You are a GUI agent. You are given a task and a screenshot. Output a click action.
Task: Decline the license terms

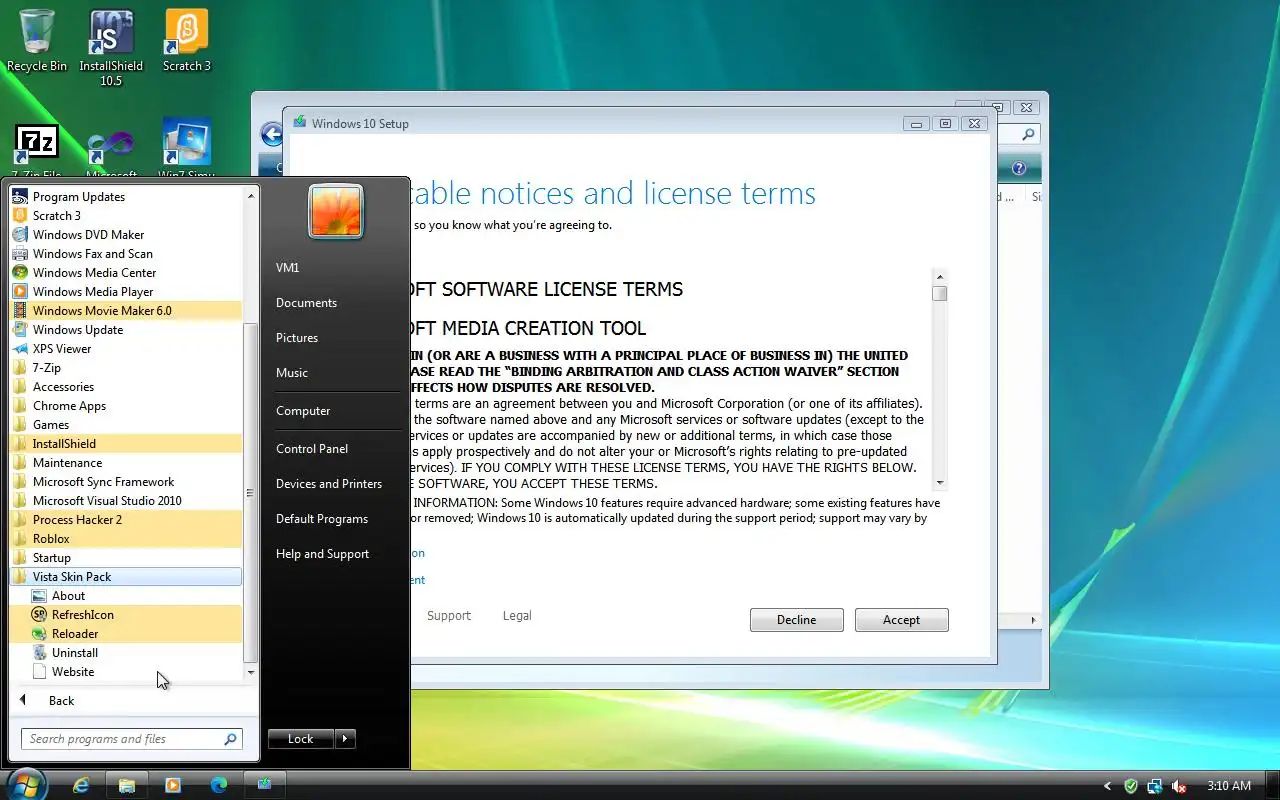click(796, 620)
